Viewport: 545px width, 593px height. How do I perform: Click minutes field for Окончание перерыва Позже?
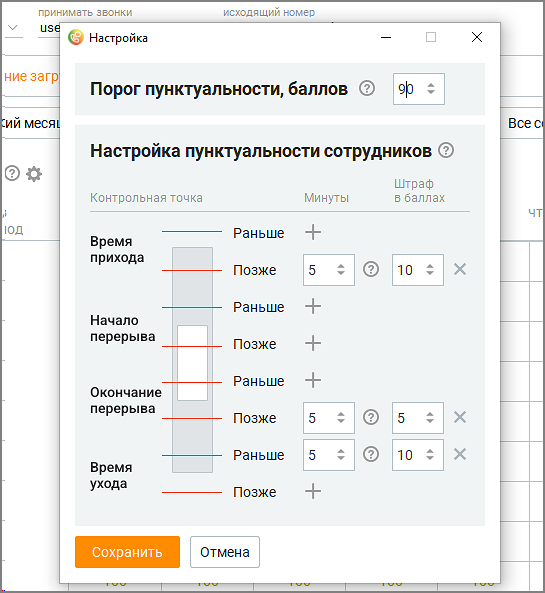click(329, 418)
